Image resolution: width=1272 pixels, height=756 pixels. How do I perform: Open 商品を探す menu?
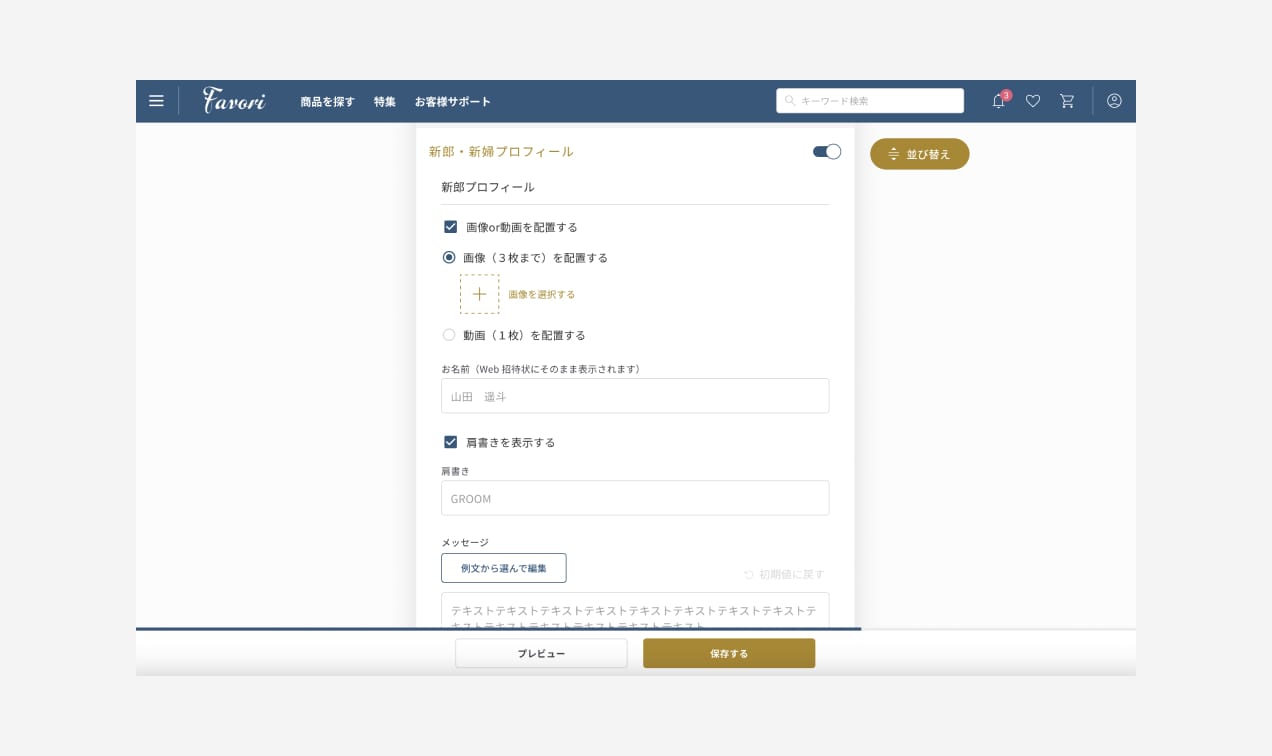327,101
